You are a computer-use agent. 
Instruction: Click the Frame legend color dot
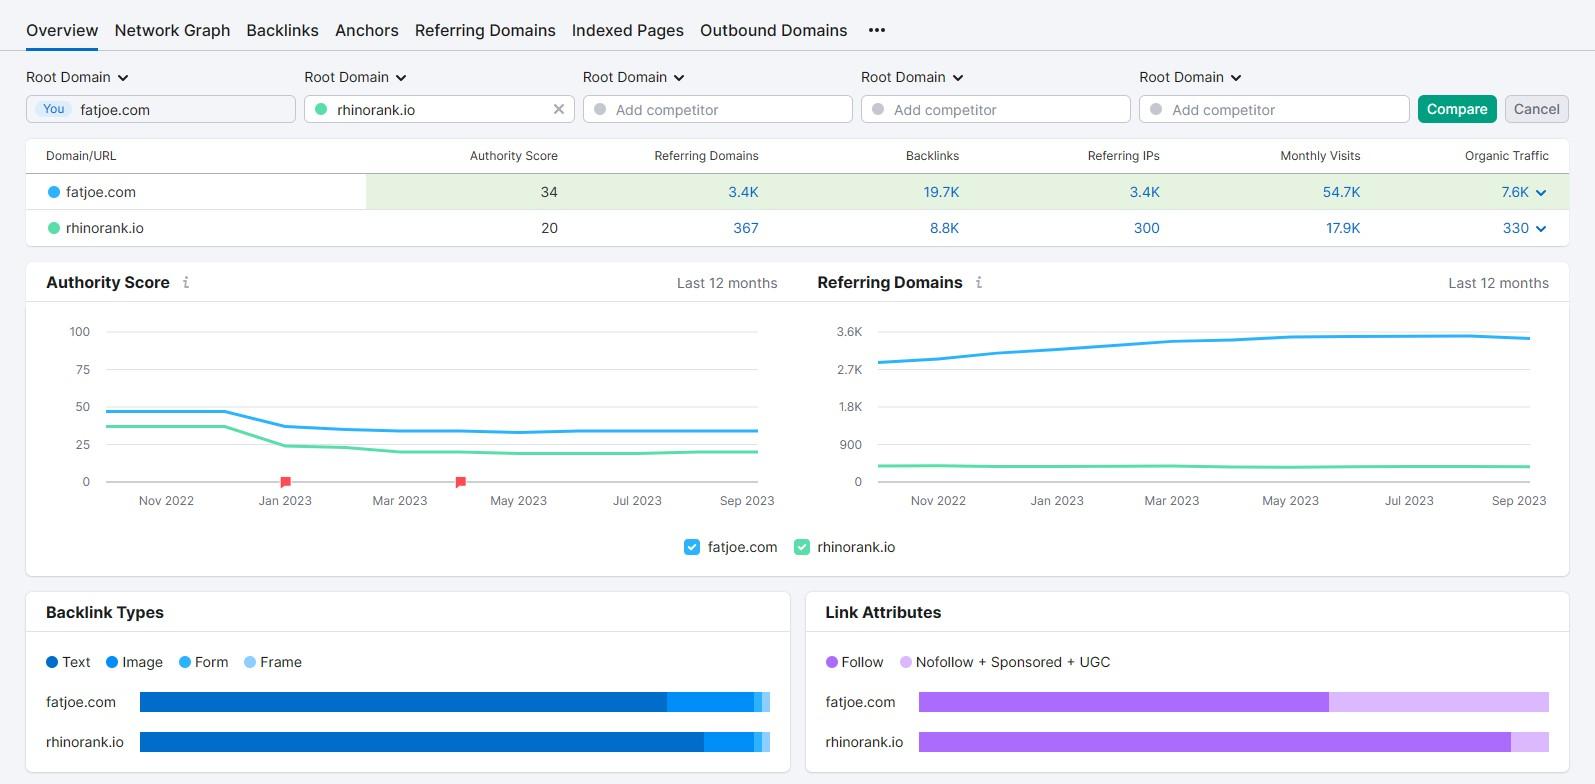pos(250,662)
